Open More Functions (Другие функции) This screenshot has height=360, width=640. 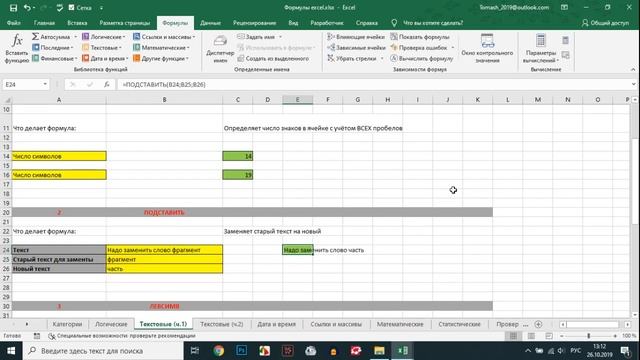pos(160,58)
